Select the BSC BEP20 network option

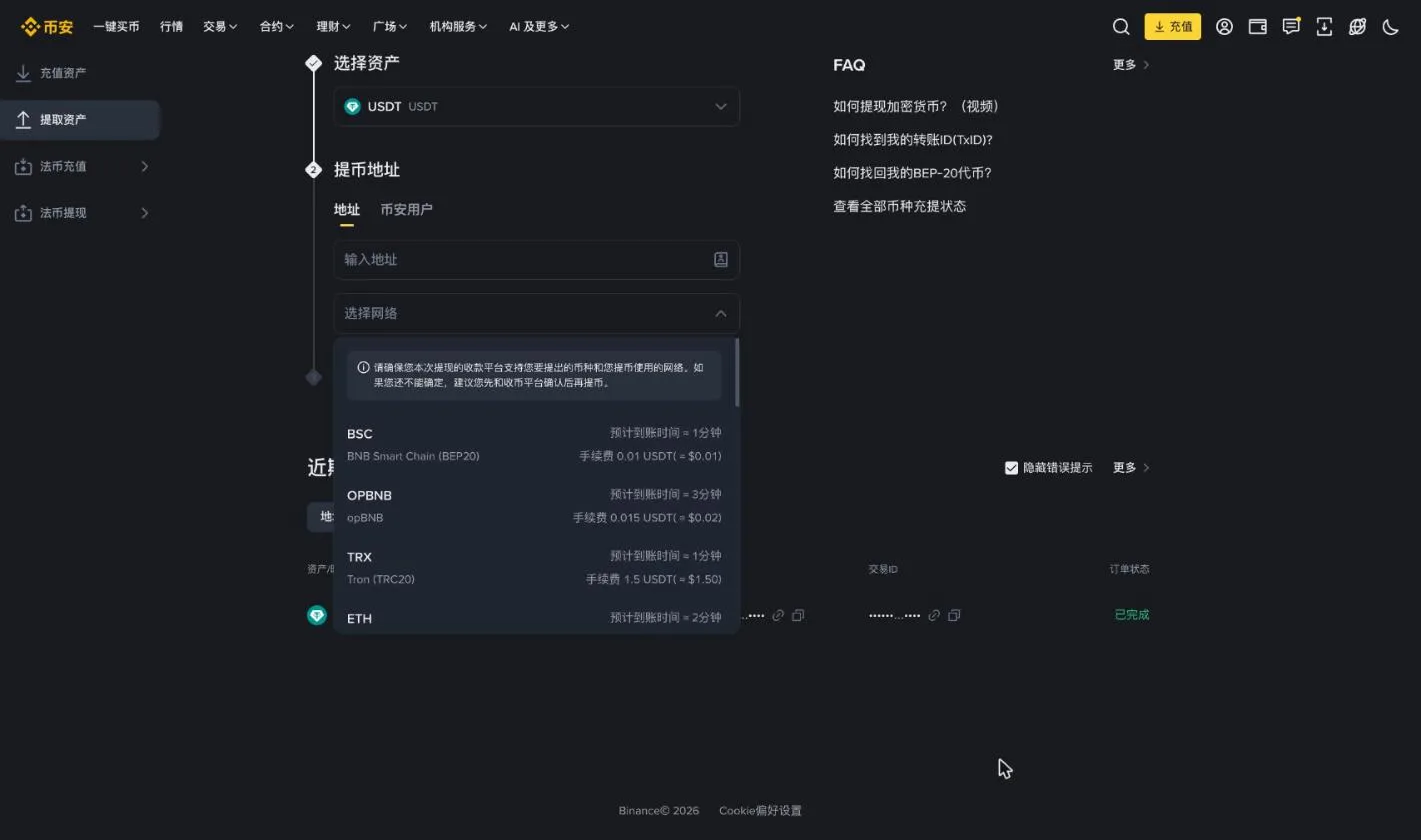click(534, 444)
